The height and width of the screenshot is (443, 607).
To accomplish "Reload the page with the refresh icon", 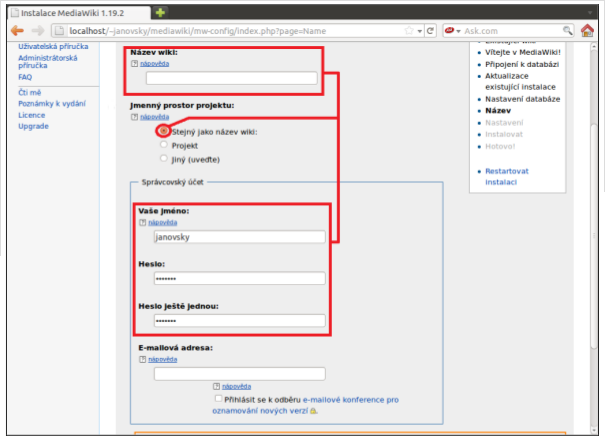I will point(430,31).
